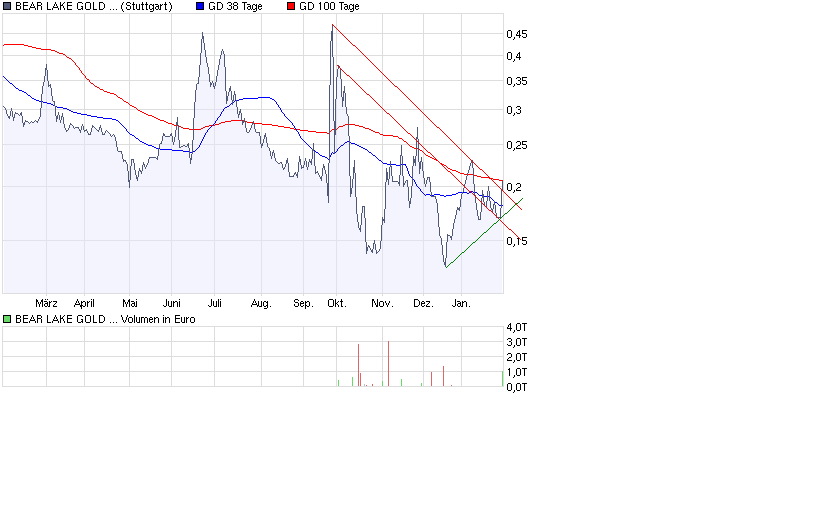Screen dimensions: 840x525
Task: Click the '0,2' price axis value
Action: point(514,187)
